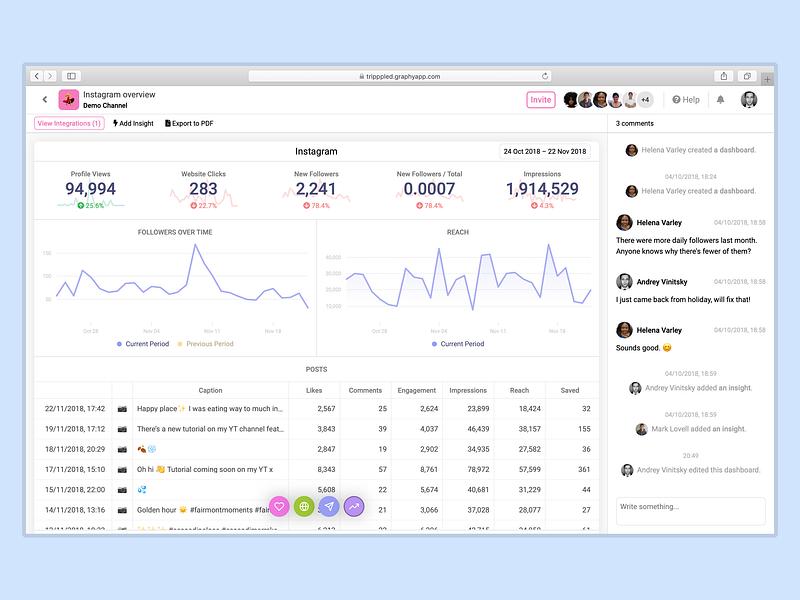
Task: Click Andrey Vinitsky's avatar on holiday comment
Action: point(624,282)
